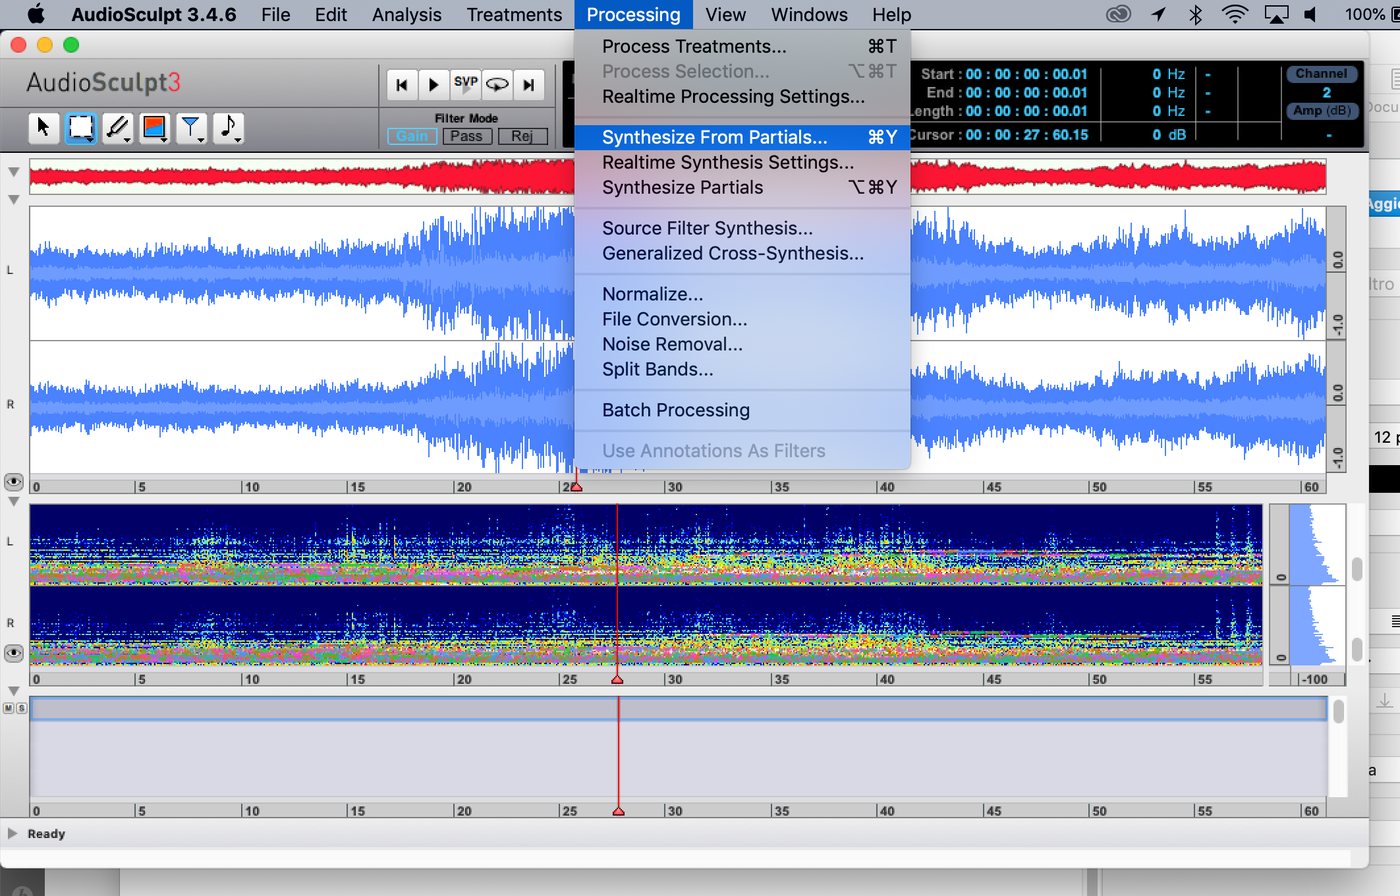
Task: Open note tool's dropdown arrow
Action: point(239,140)
